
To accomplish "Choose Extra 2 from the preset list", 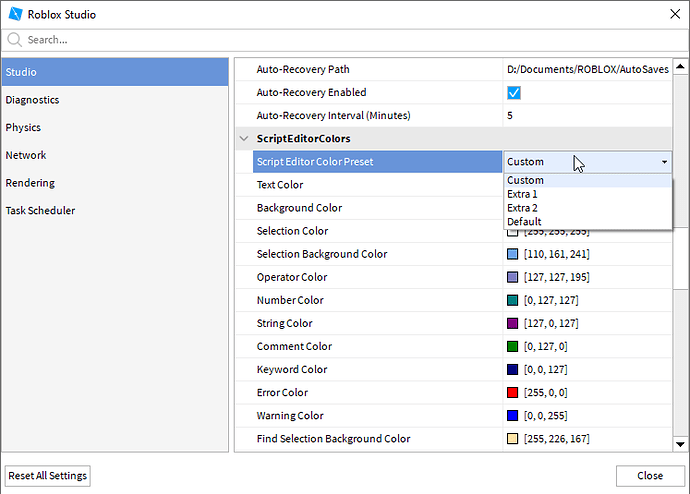I will pos(522,208).
